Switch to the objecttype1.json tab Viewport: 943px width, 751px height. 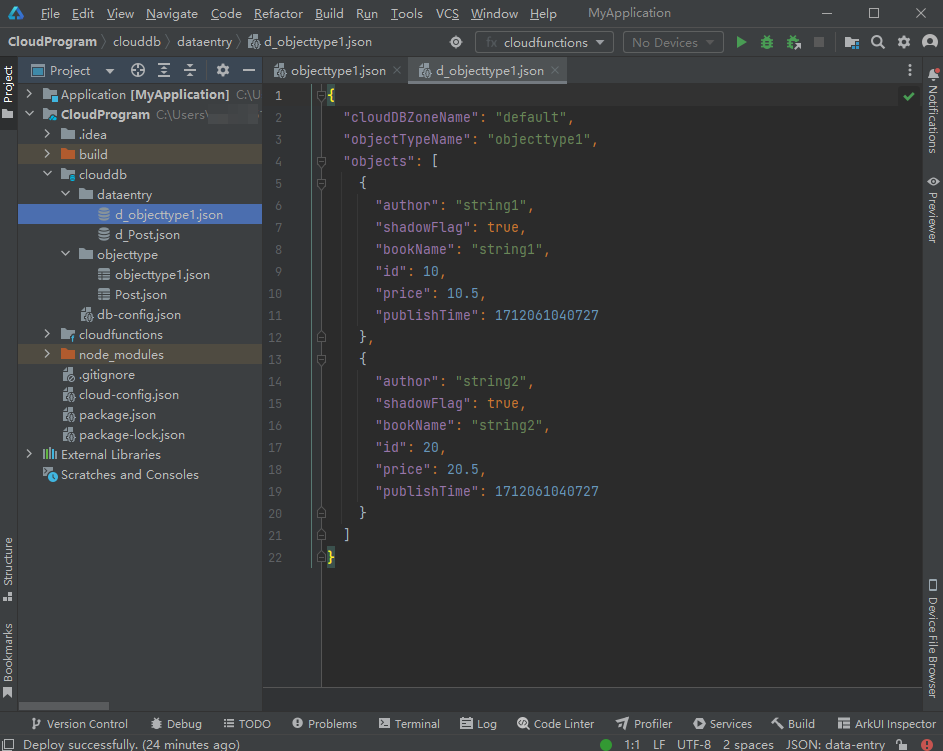point(337,71)
